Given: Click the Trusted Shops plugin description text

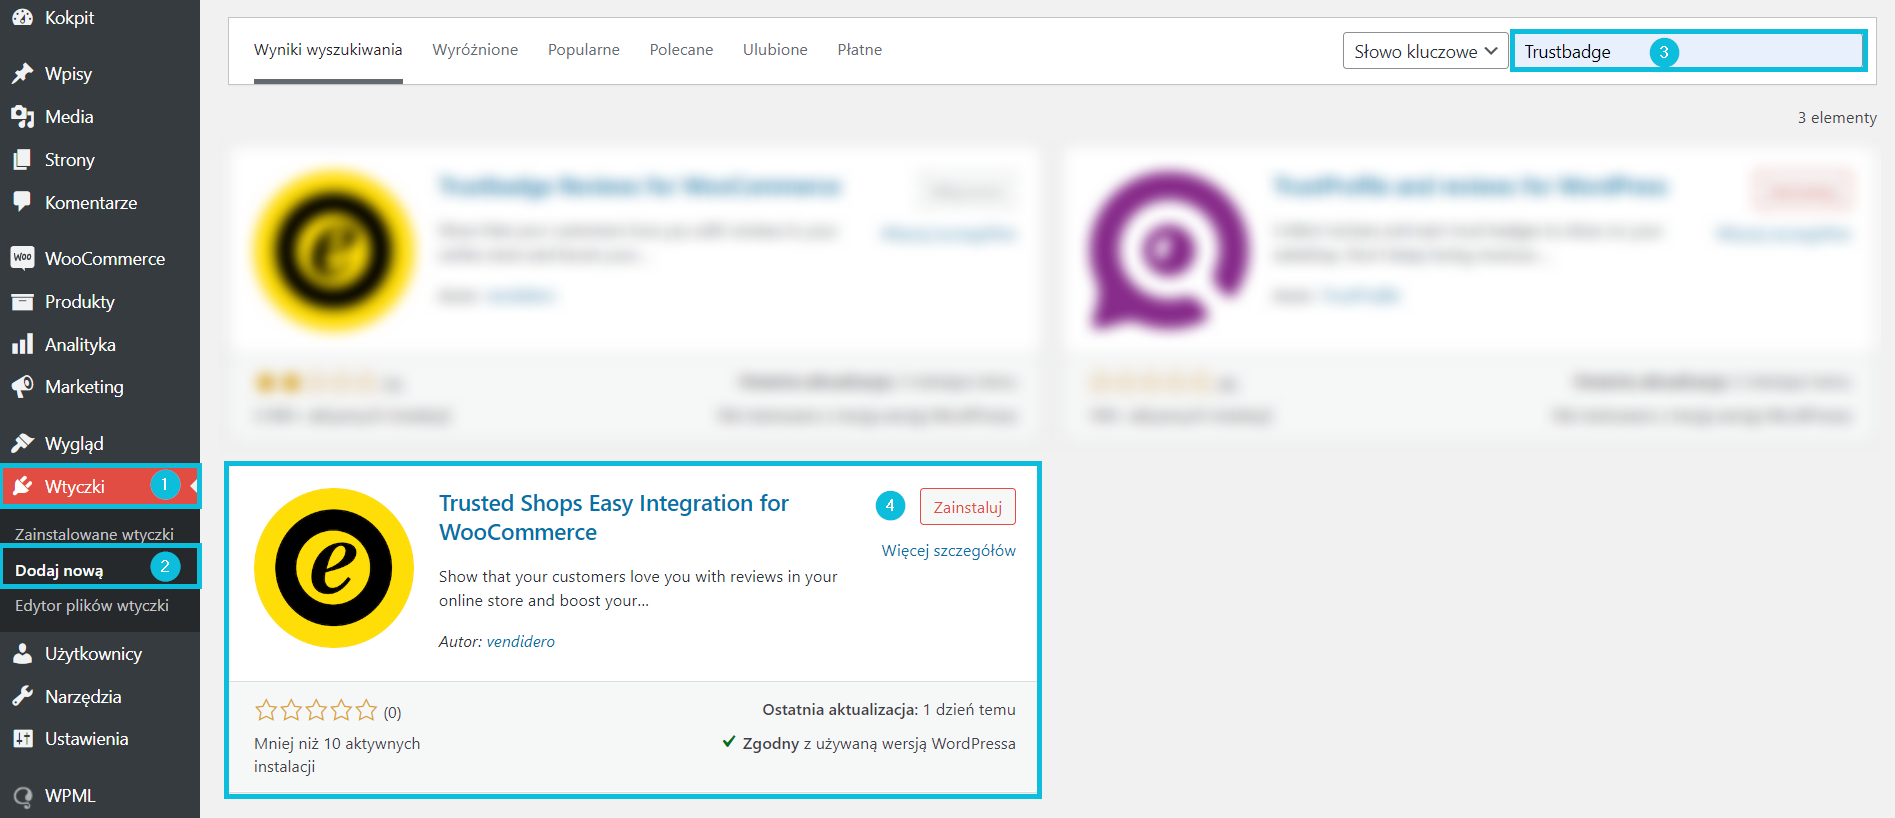Looking at the screenshot, I should 638,589.
